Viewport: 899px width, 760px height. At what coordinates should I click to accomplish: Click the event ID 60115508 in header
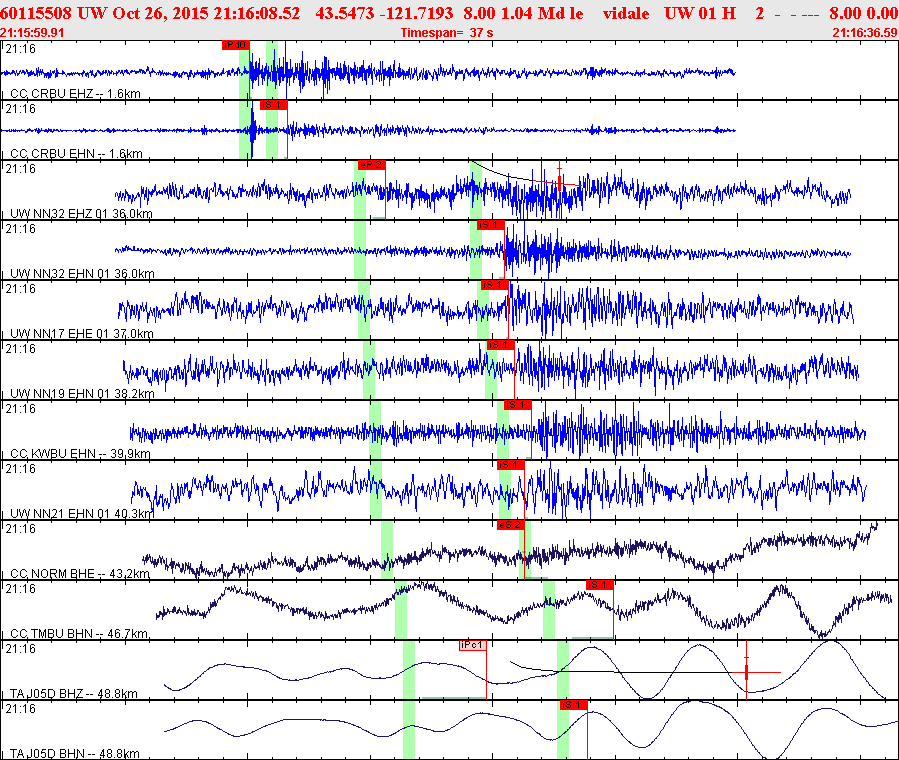[x=36, y=13]
